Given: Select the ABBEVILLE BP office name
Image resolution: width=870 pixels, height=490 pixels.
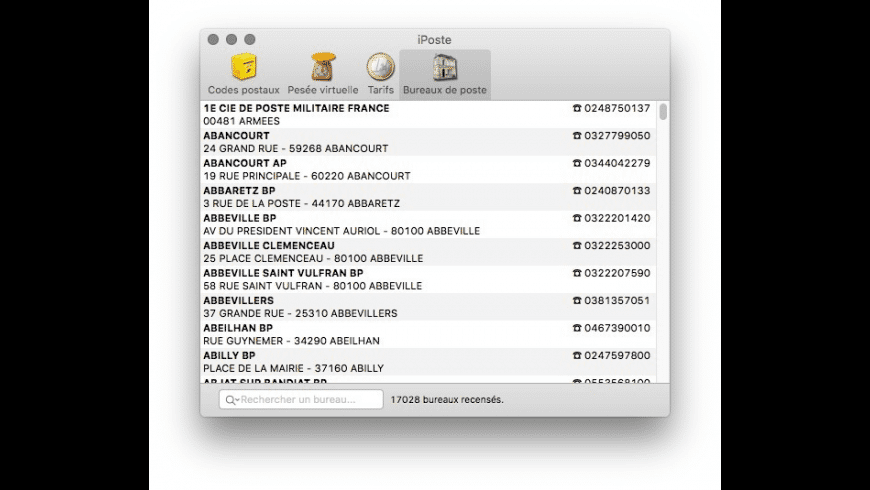Looking at the screenshot, I should click(x=240, y=218).
